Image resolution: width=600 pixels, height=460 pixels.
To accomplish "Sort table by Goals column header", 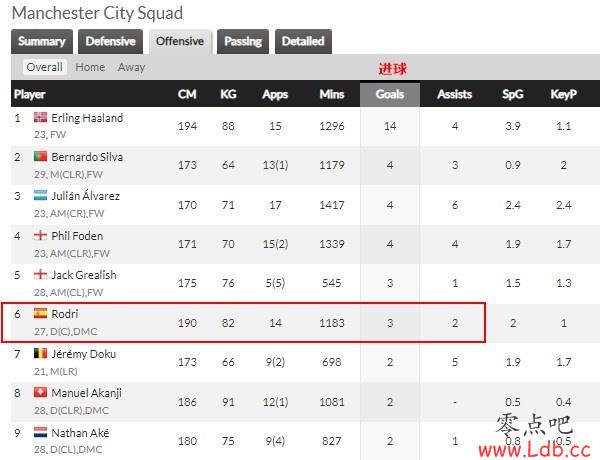I will (x=390, y=94).
